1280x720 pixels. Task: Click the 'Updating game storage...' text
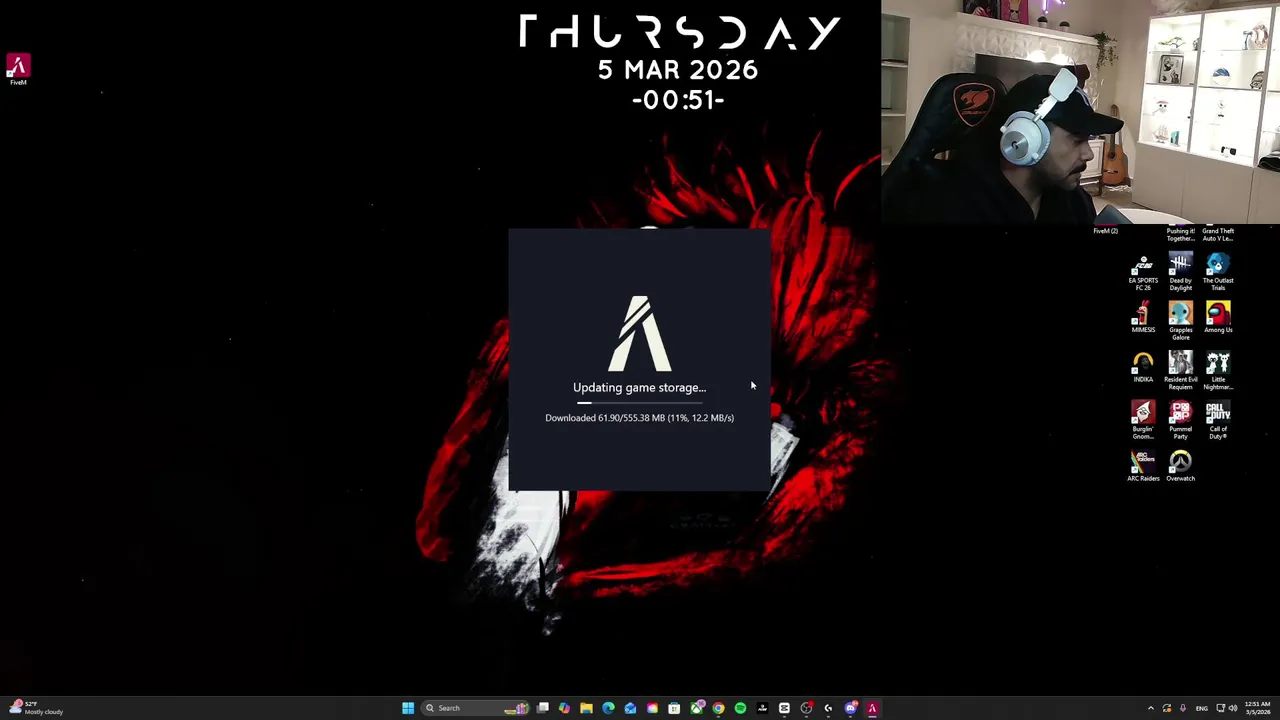(639, 387)
